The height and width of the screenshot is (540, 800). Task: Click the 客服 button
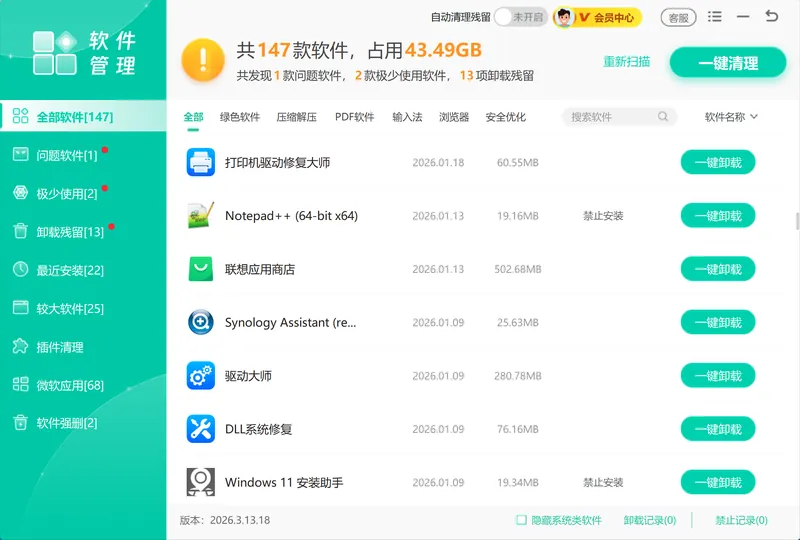pyautogui.click(x=678, y=18)
